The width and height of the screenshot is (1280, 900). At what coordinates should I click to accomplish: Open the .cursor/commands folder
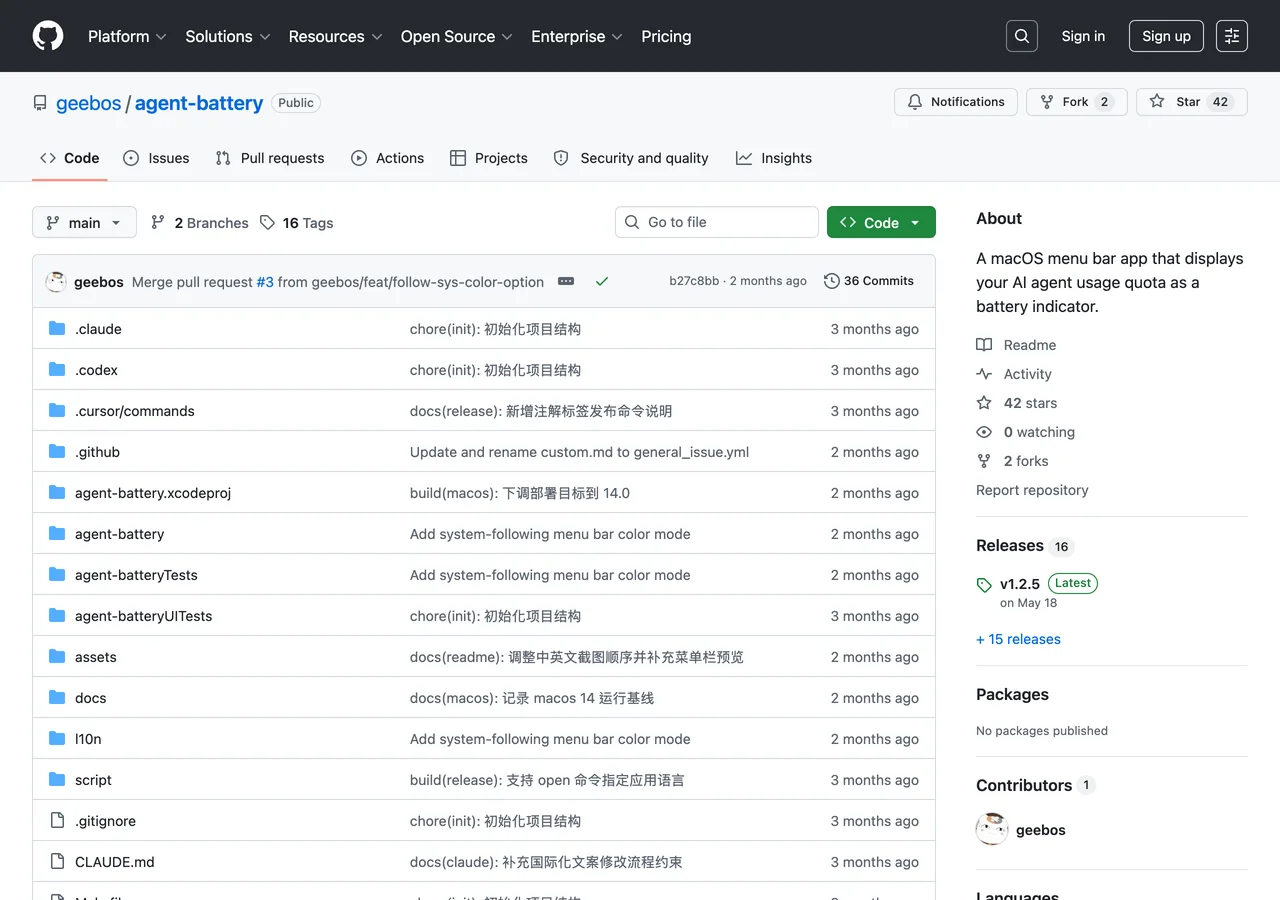point(135,411)
